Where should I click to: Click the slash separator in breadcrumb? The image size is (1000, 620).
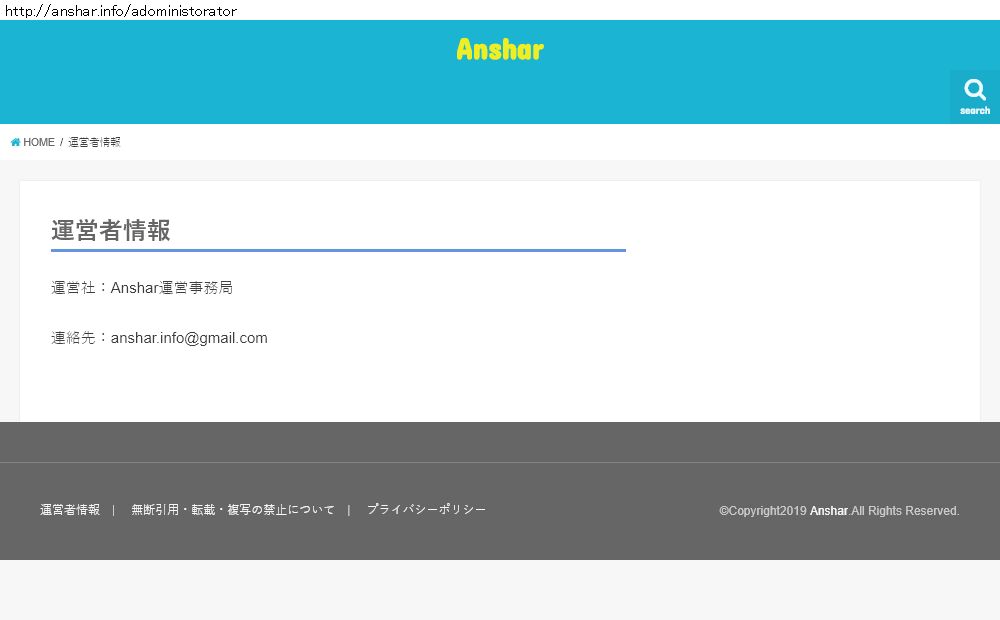(x=61, y=143)
